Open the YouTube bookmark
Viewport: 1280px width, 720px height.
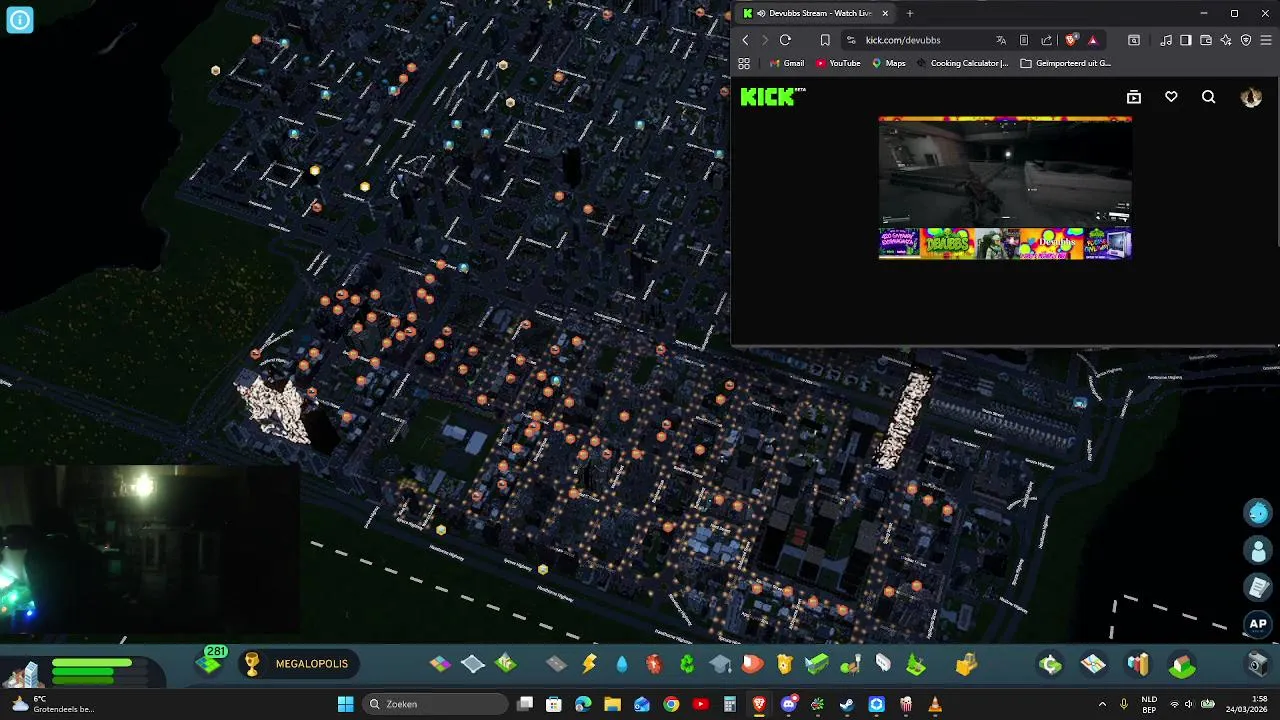838,63
